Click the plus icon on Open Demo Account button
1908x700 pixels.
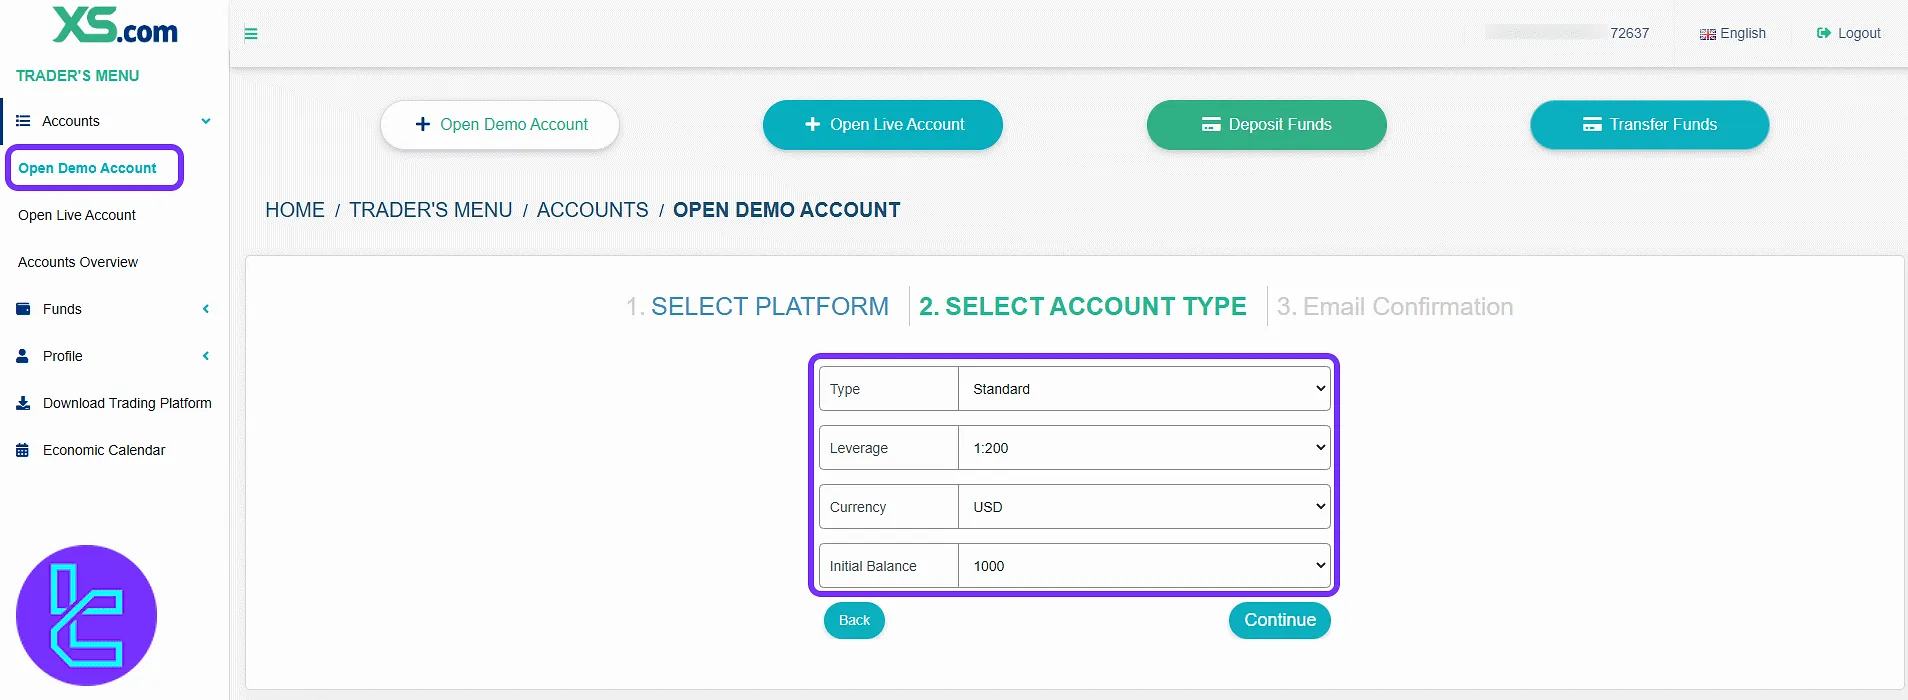coord(423,125)
